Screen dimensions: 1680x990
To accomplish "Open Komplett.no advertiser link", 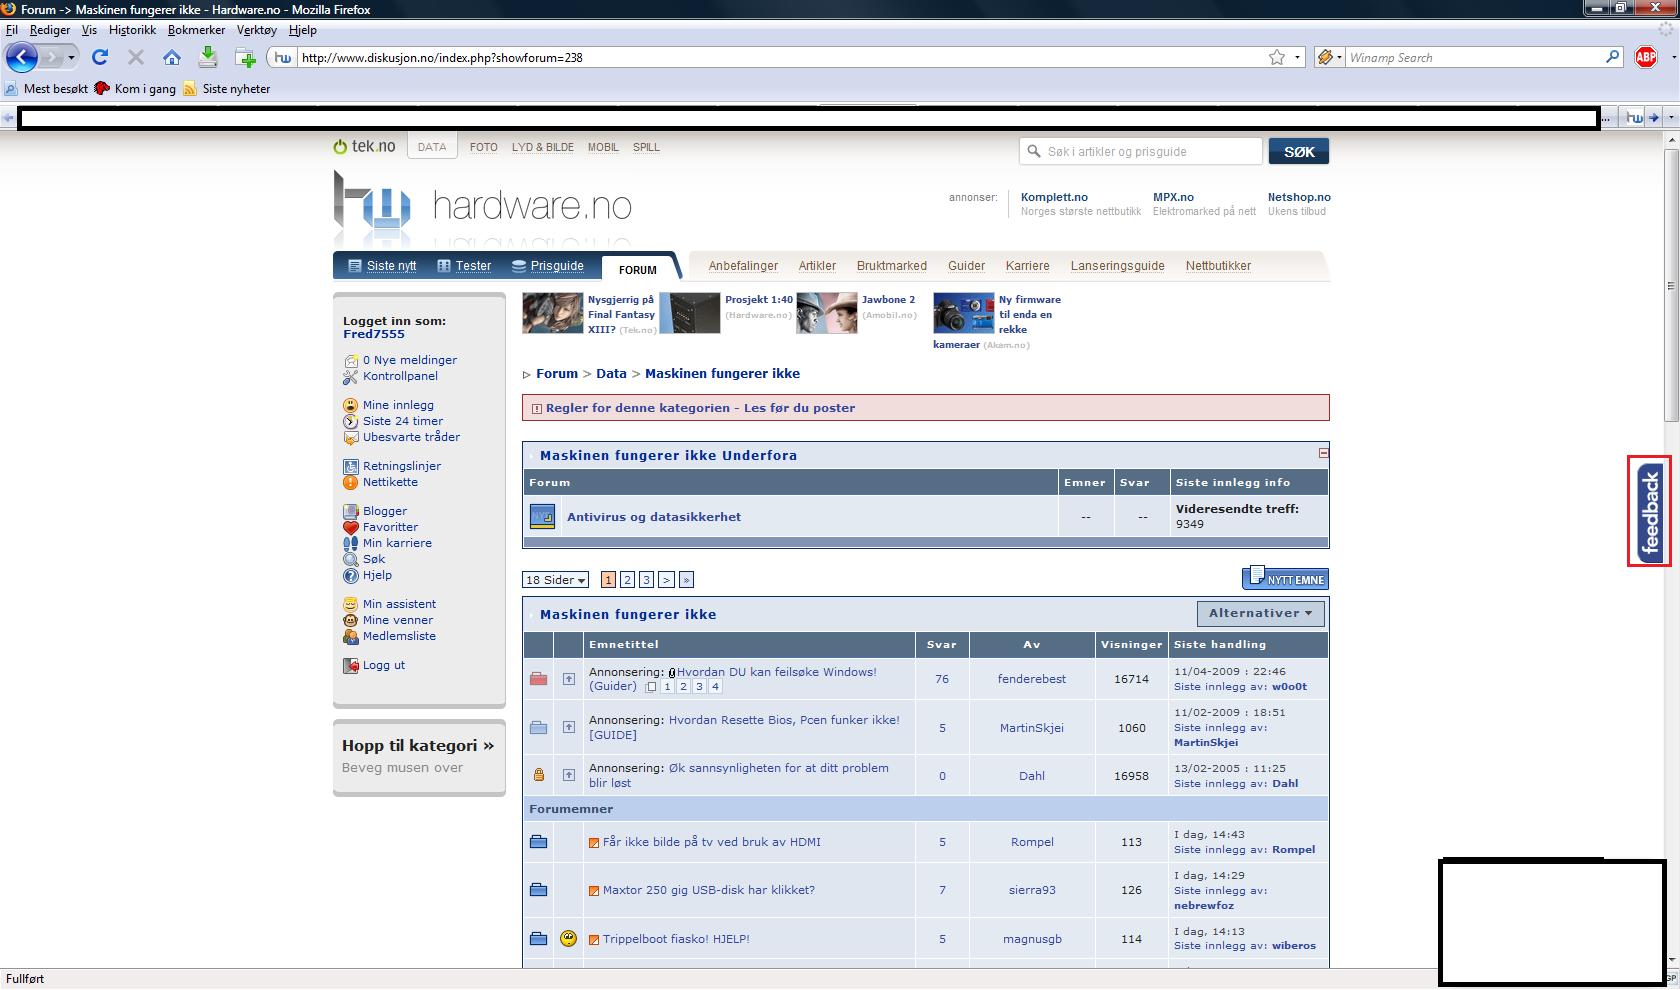I will (x=1054, y=197).
